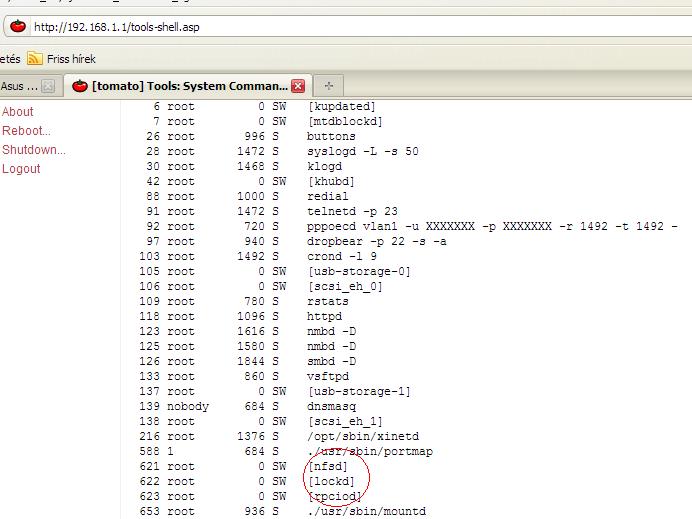The width and height of the screenshot is (692, 519).
Task: Click the [usb-storage-0] process text
Action: 359,271
